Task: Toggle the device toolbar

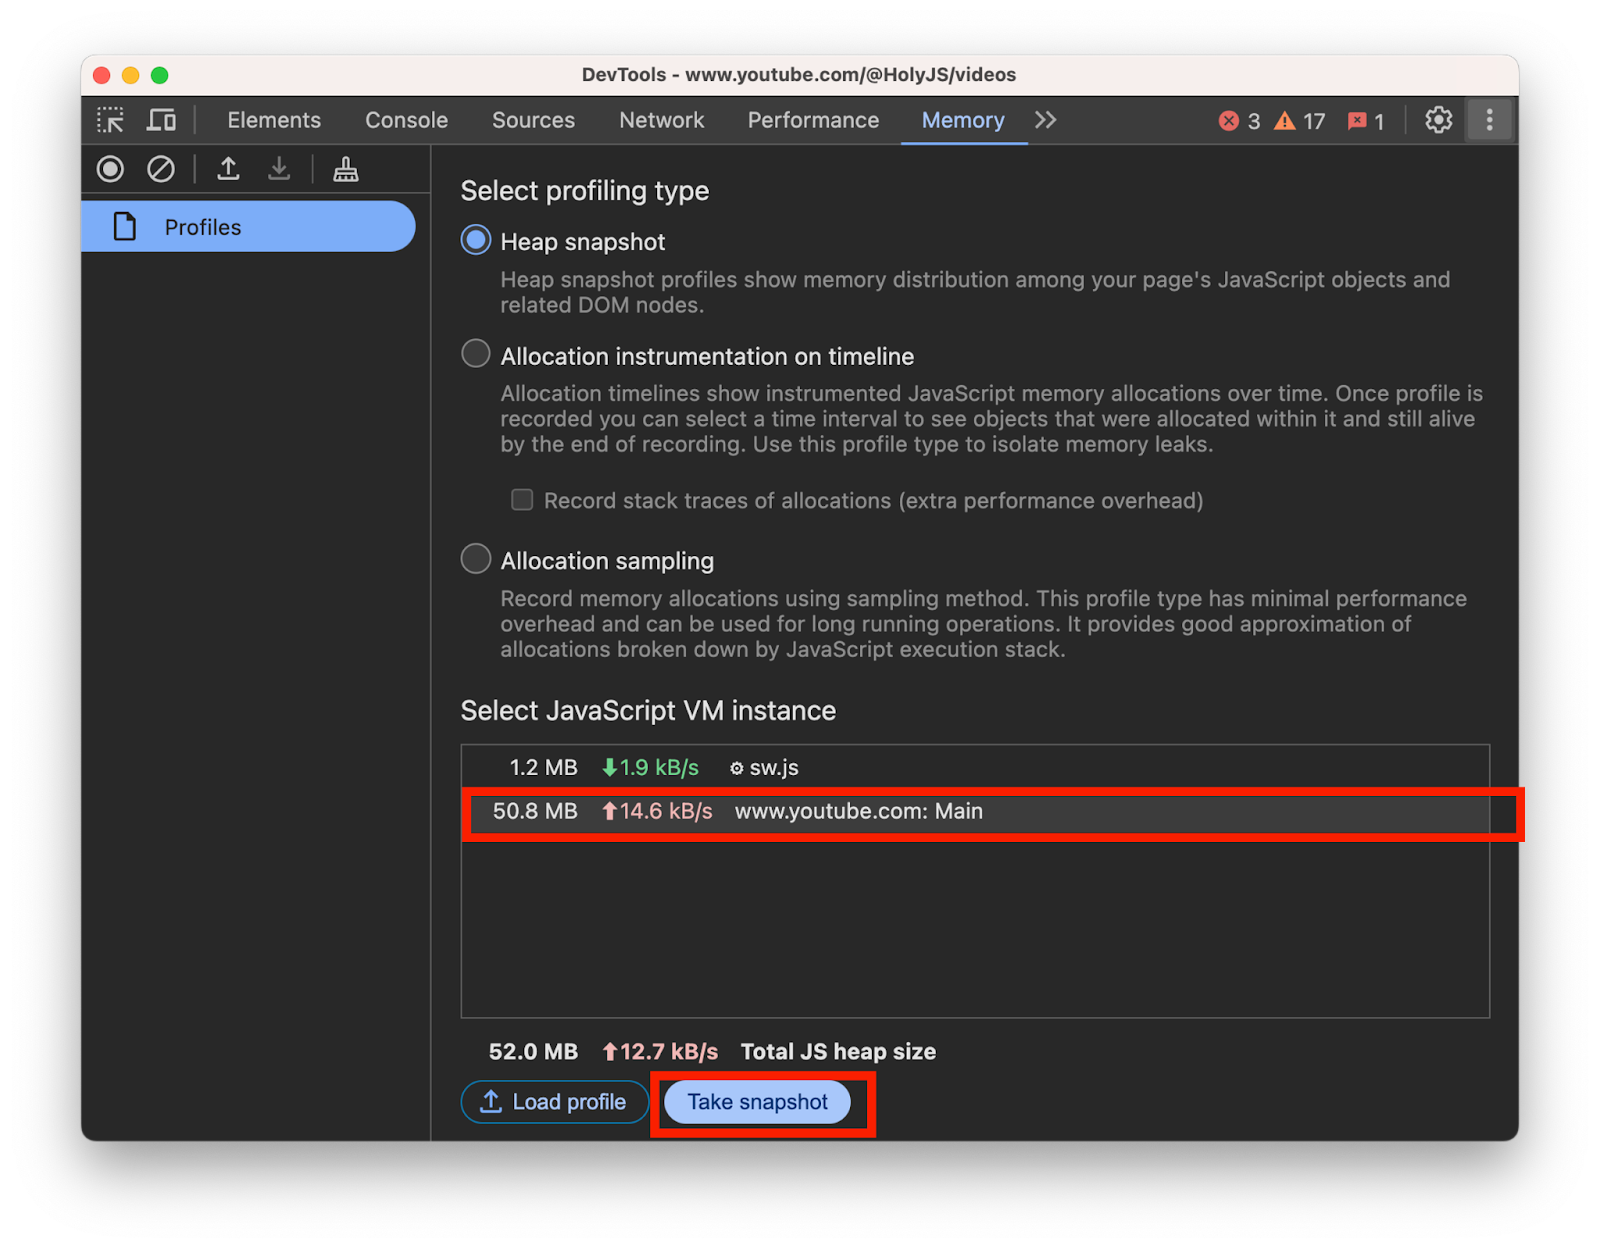Action: click(x=161, y=120)
